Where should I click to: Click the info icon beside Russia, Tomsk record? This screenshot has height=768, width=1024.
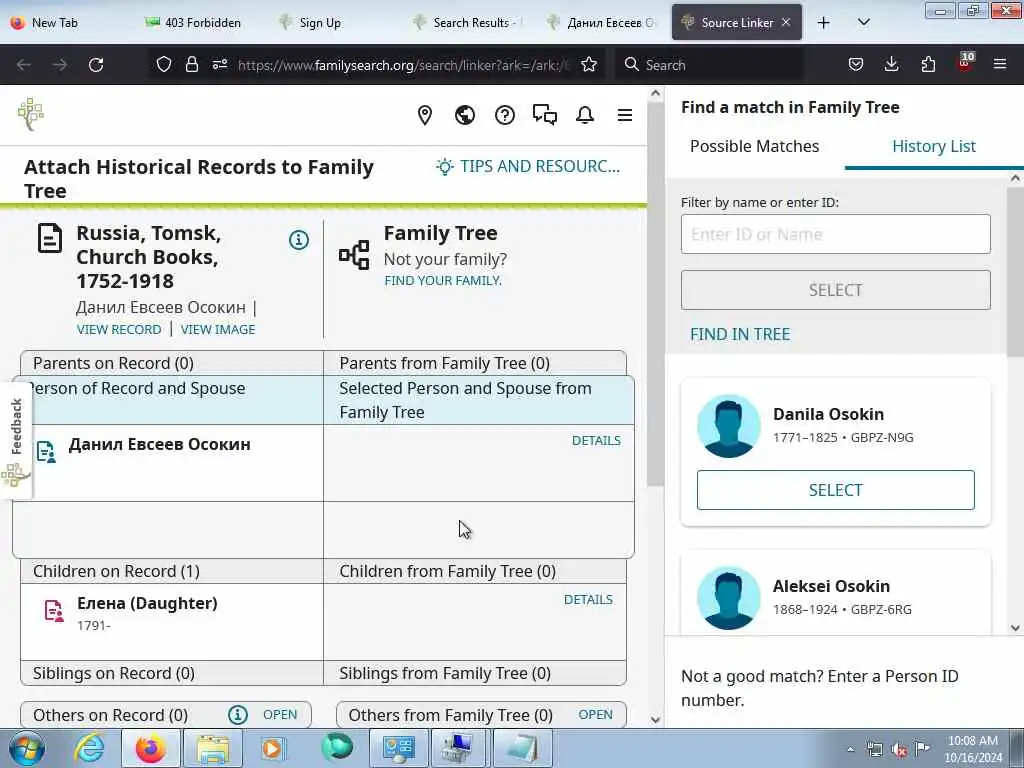[298, 240]
